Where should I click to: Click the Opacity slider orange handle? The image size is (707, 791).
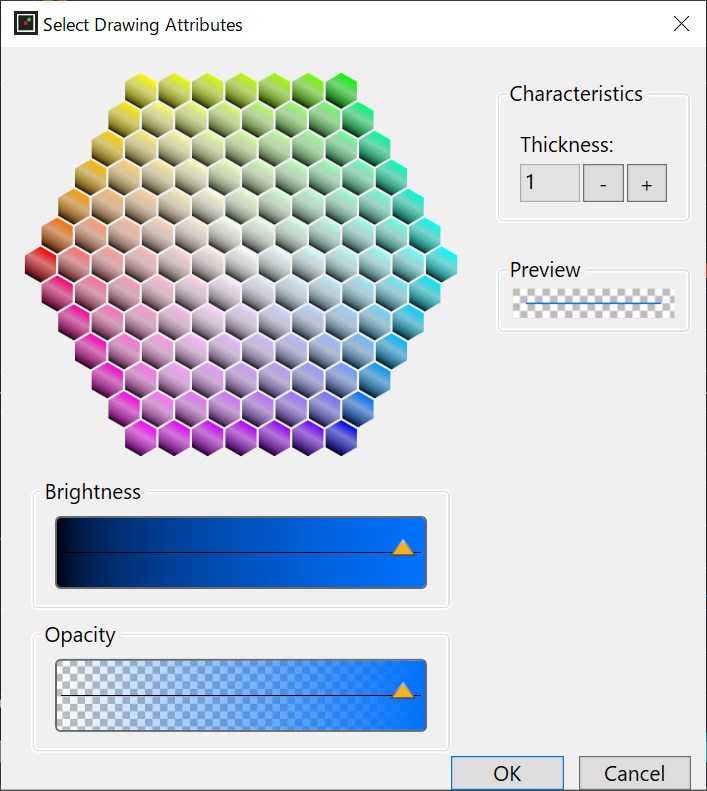[x=403, y=690]
